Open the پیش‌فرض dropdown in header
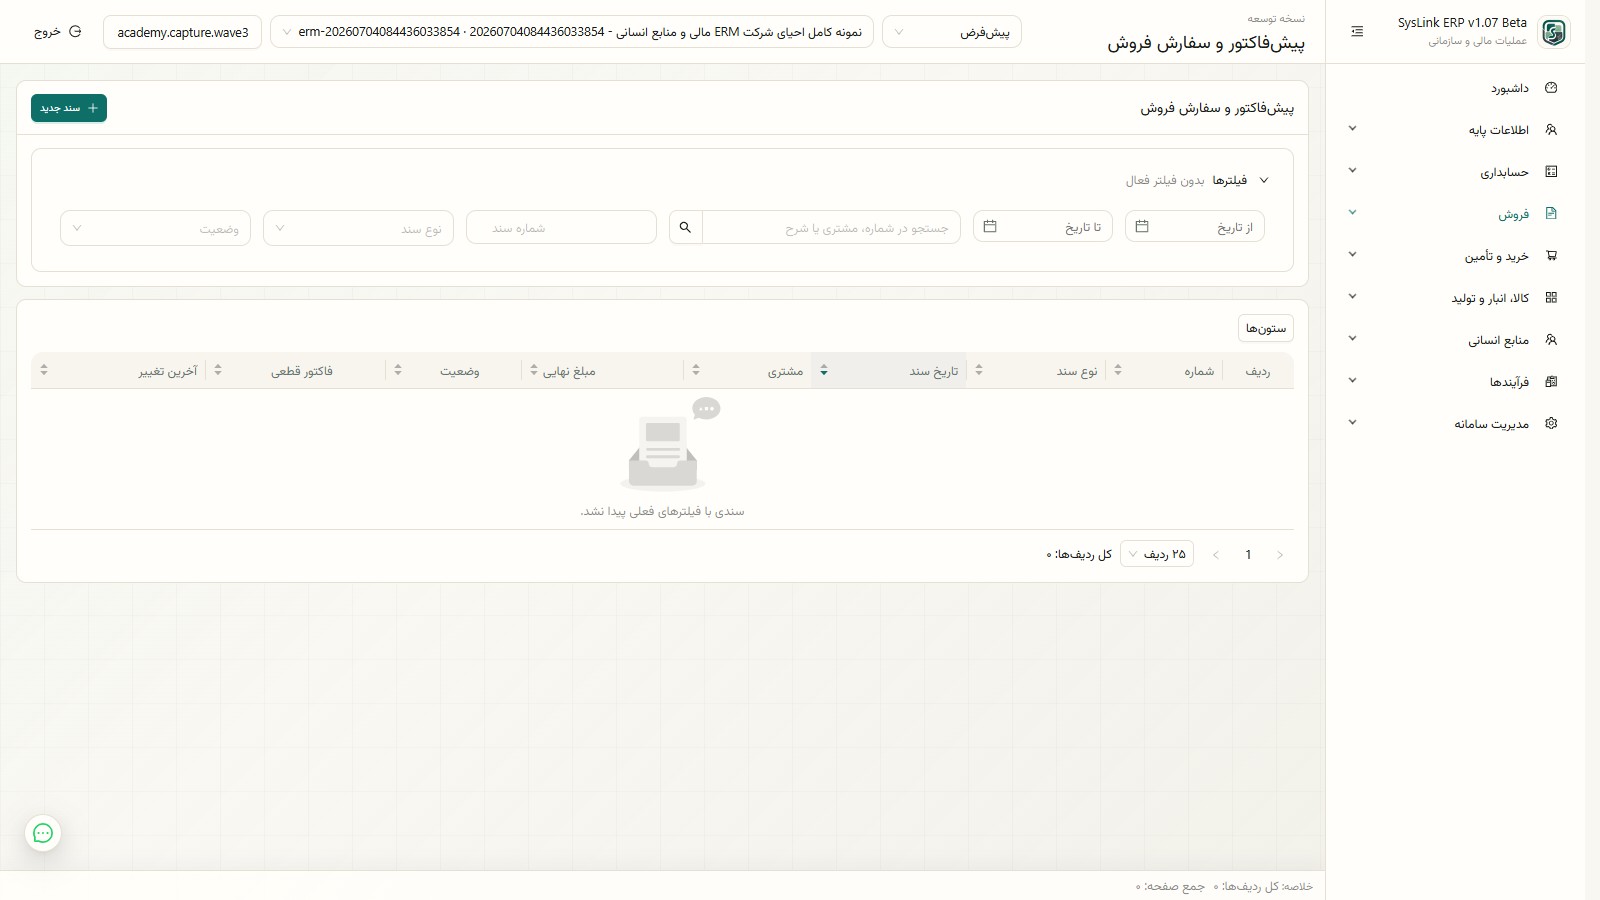 (x=952, y=32)
